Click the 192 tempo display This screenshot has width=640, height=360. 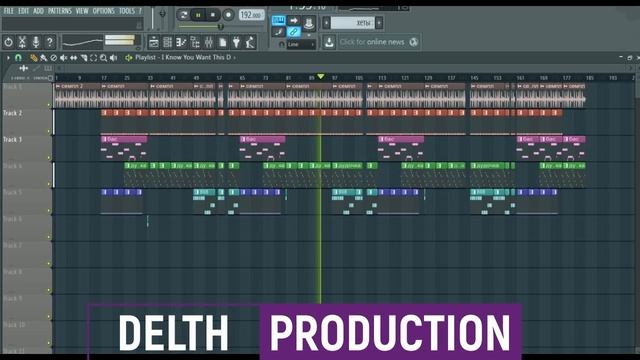tap(251, 15)
